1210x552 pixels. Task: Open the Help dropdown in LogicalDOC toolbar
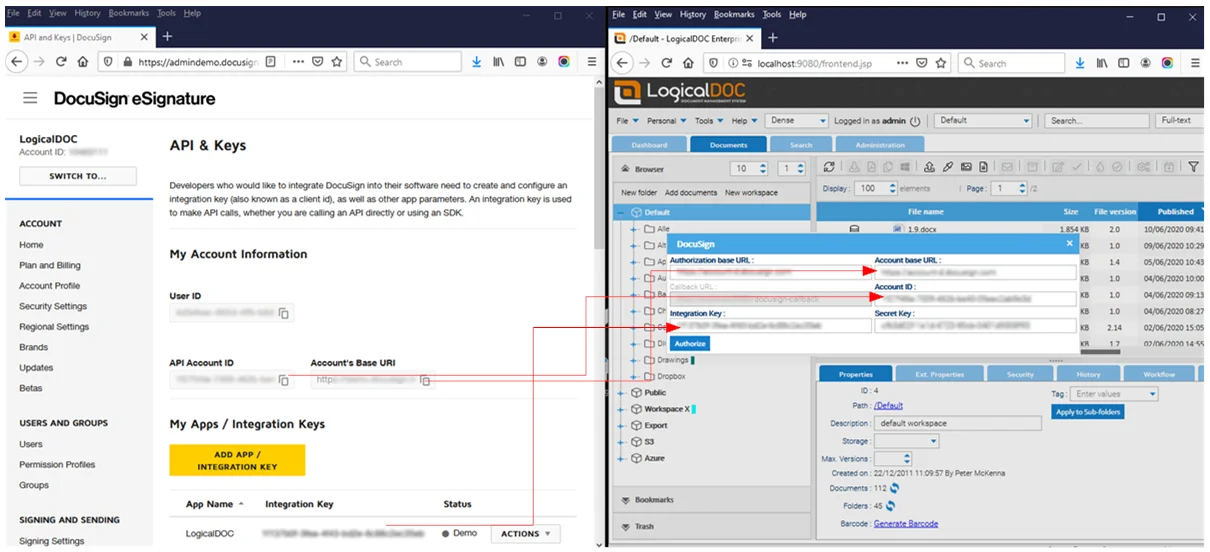pos(744,121)
